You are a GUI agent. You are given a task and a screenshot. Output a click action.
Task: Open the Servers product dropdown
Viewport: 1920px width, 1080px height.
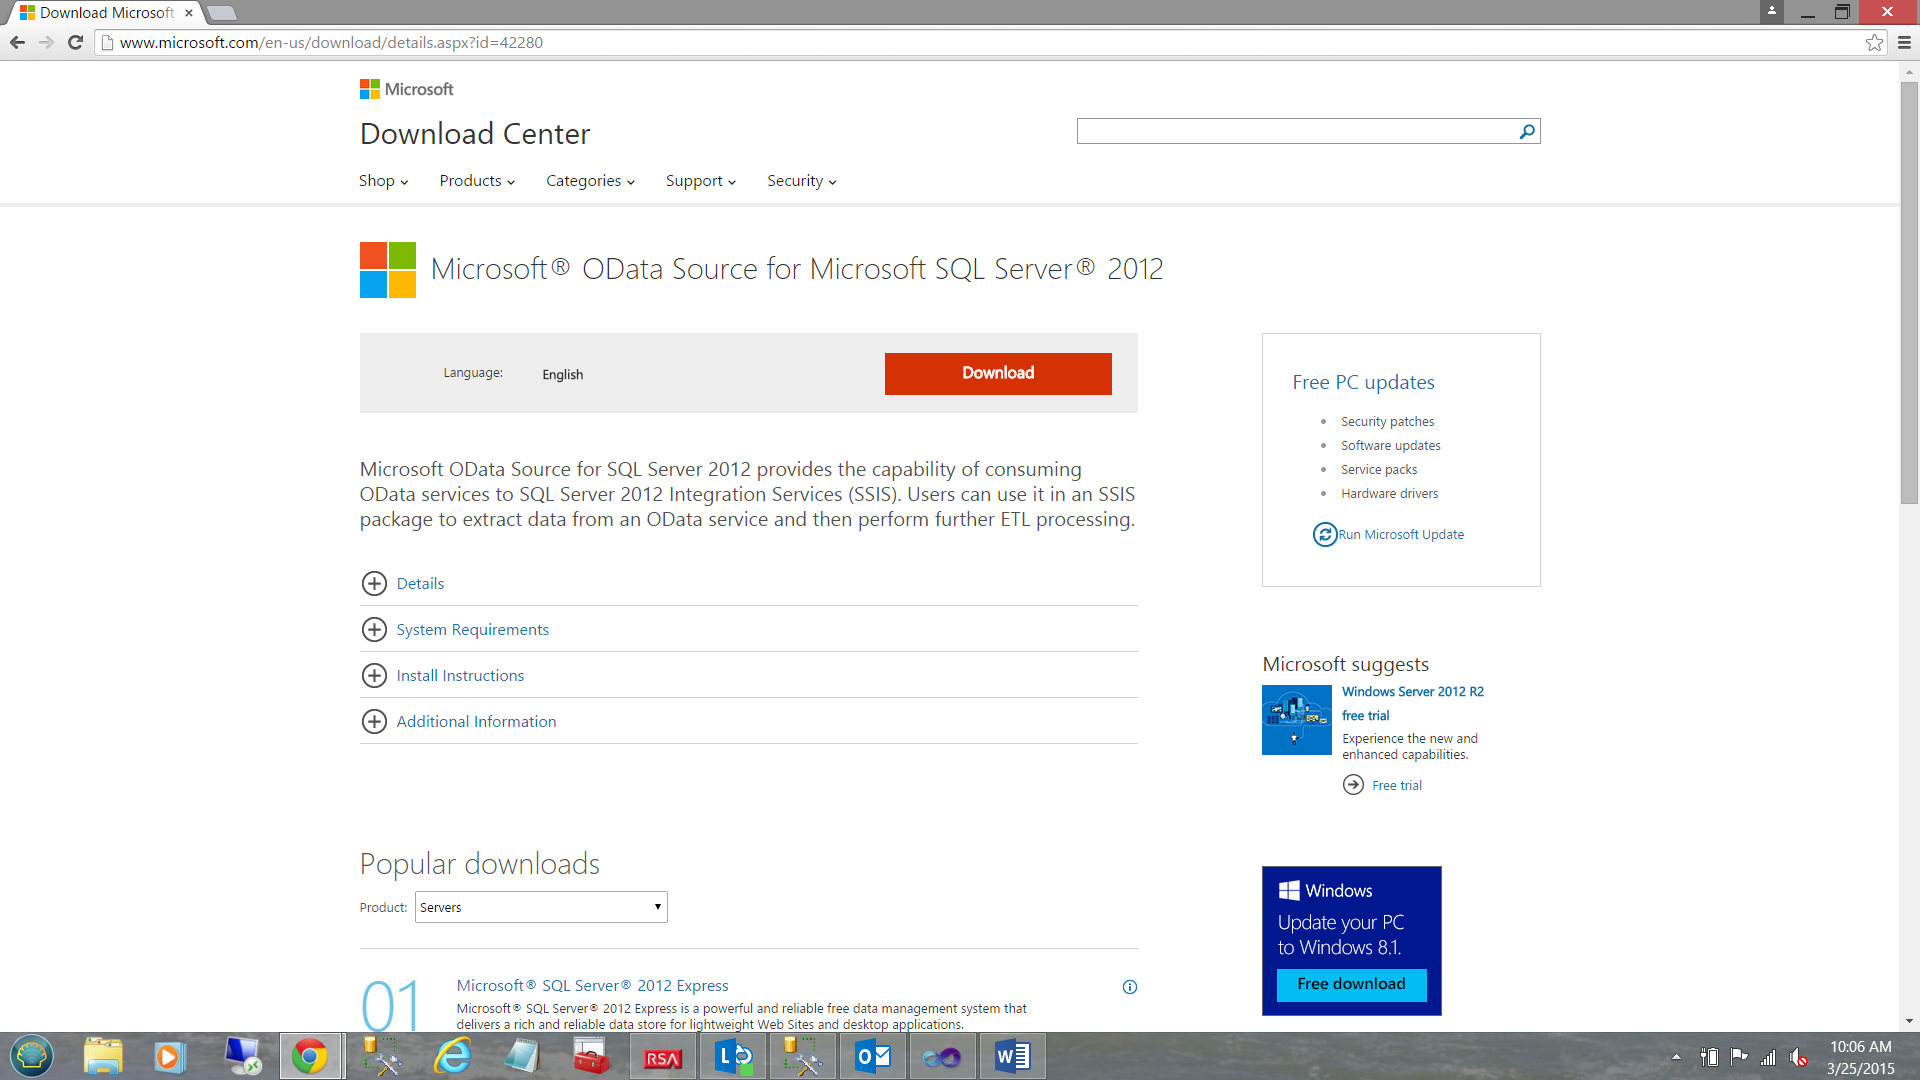541,907
